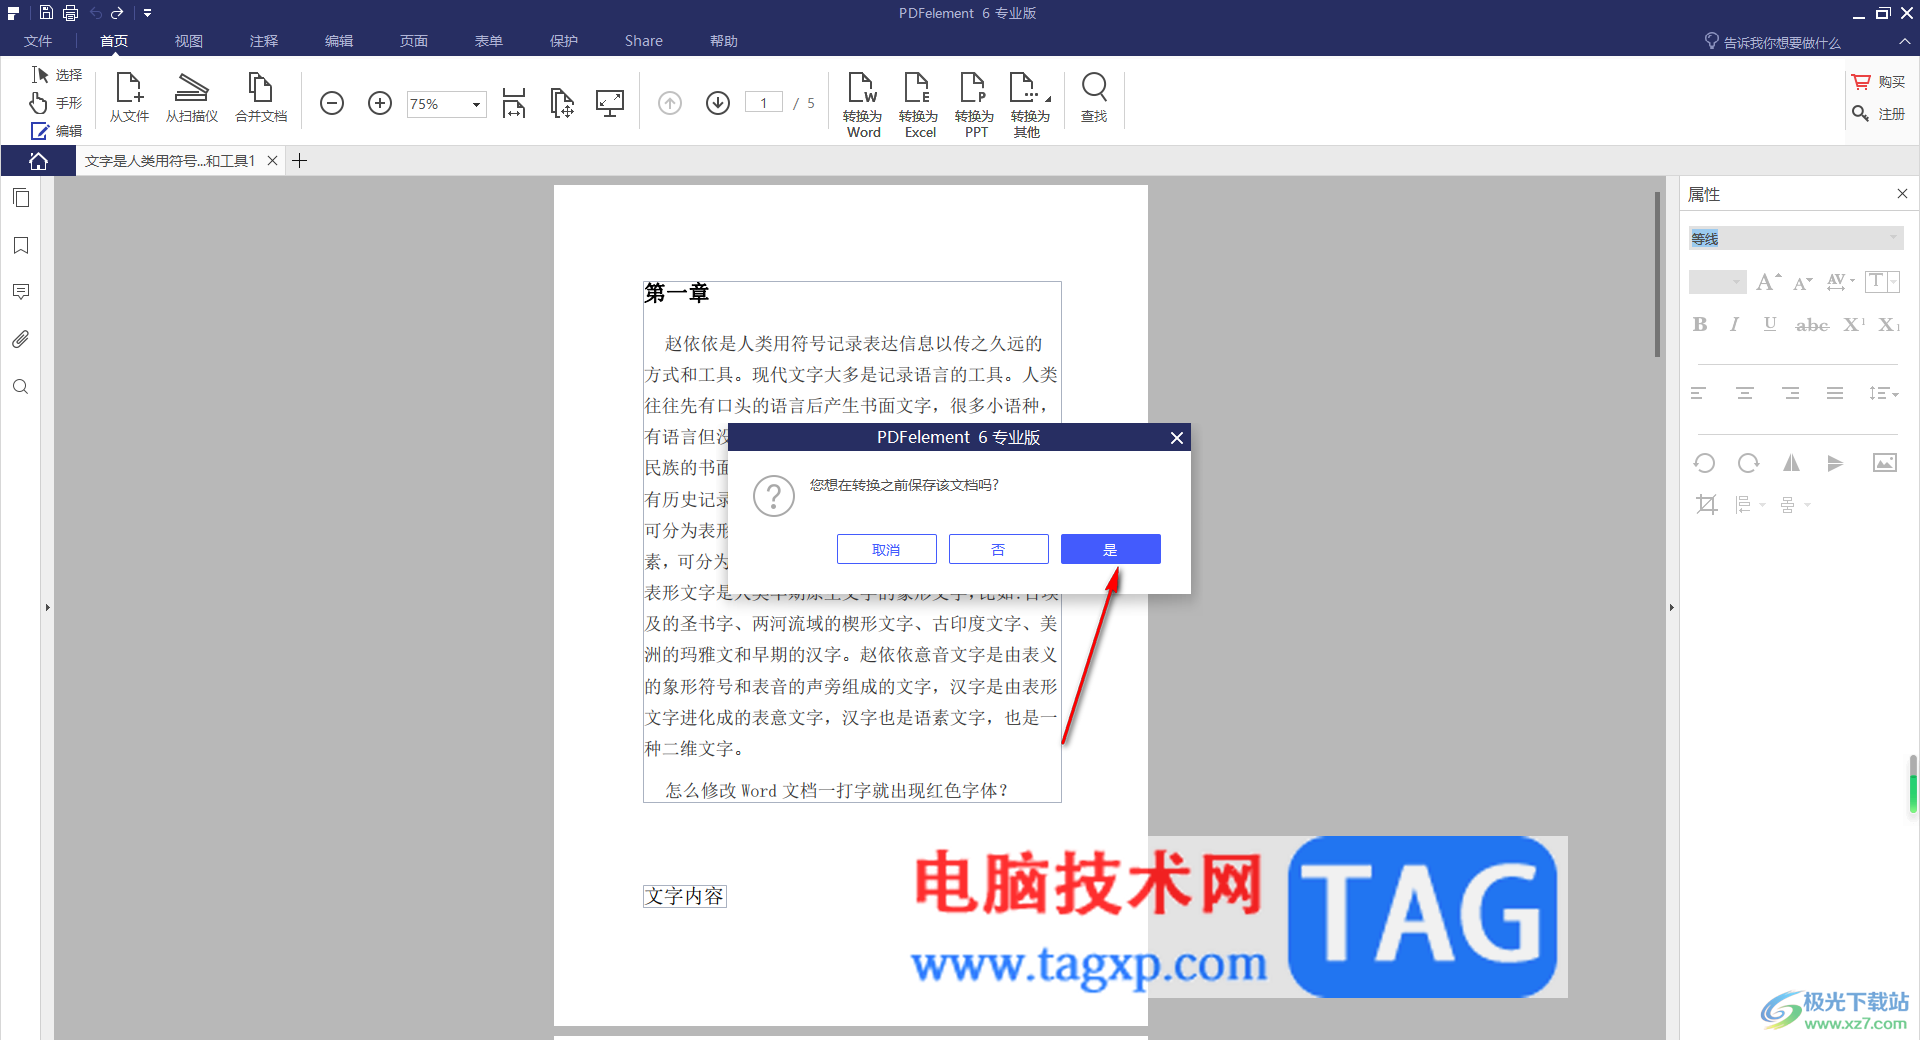
Task: Open the attachments sidebar panel
Action: 21,340
